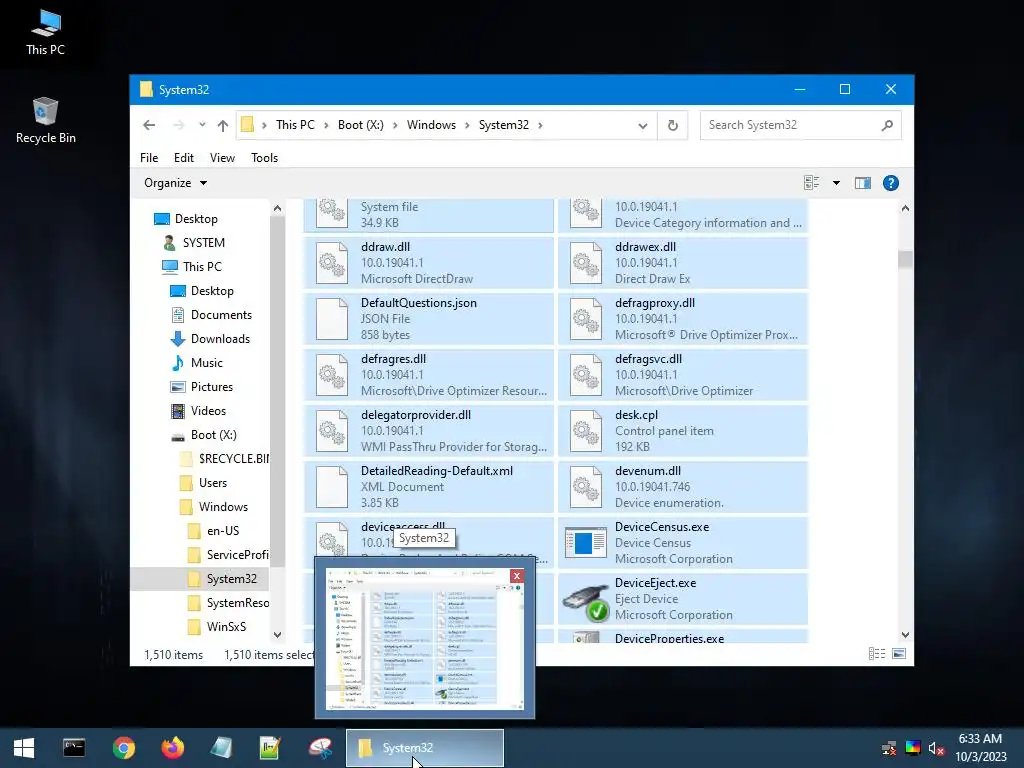
Task: Open view options dropdown arrow
Action: [836, 183]
